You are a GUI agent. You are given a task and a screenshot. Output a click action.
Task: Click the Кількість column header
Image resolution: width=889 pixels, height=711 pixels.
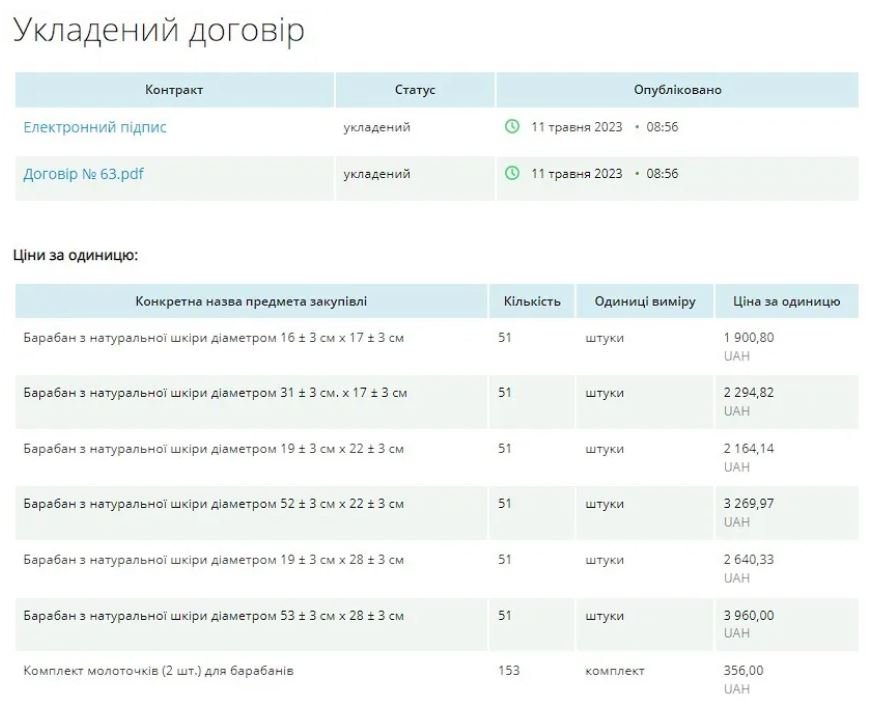pyautogui.click(x=532, y=301)
